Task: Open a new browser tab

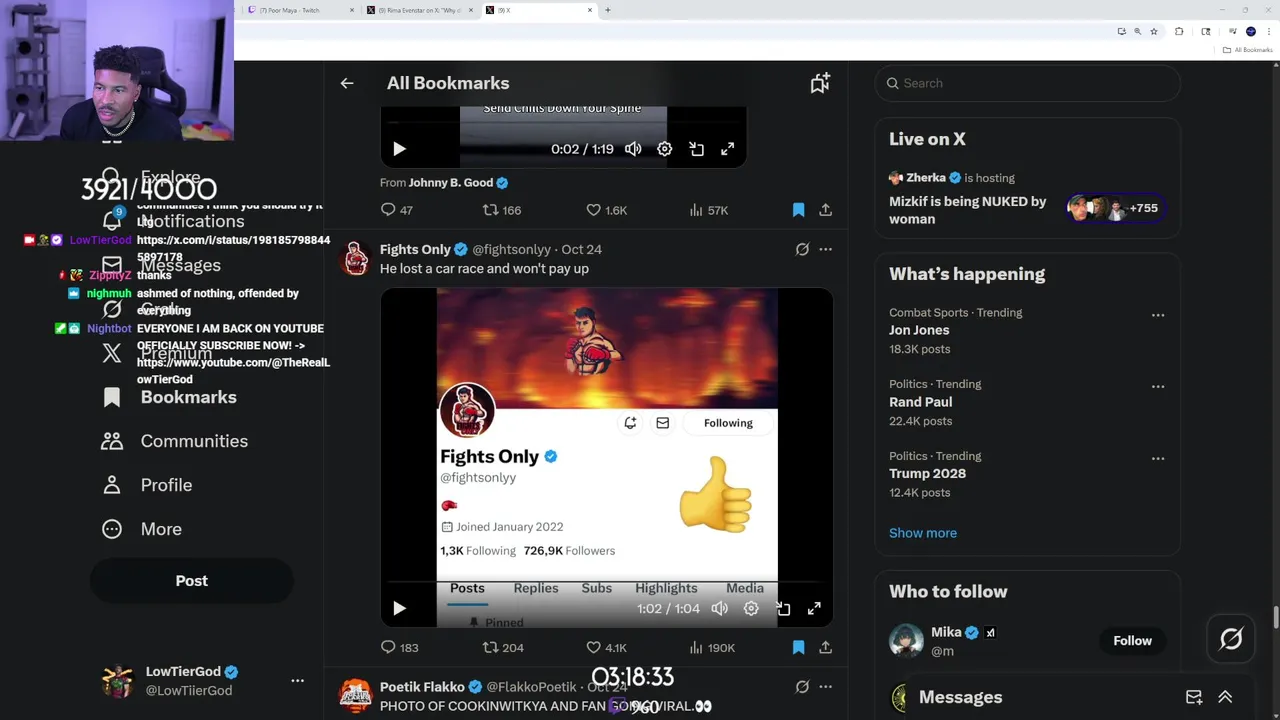Action: pyautogui.click(x=608, y=10)
